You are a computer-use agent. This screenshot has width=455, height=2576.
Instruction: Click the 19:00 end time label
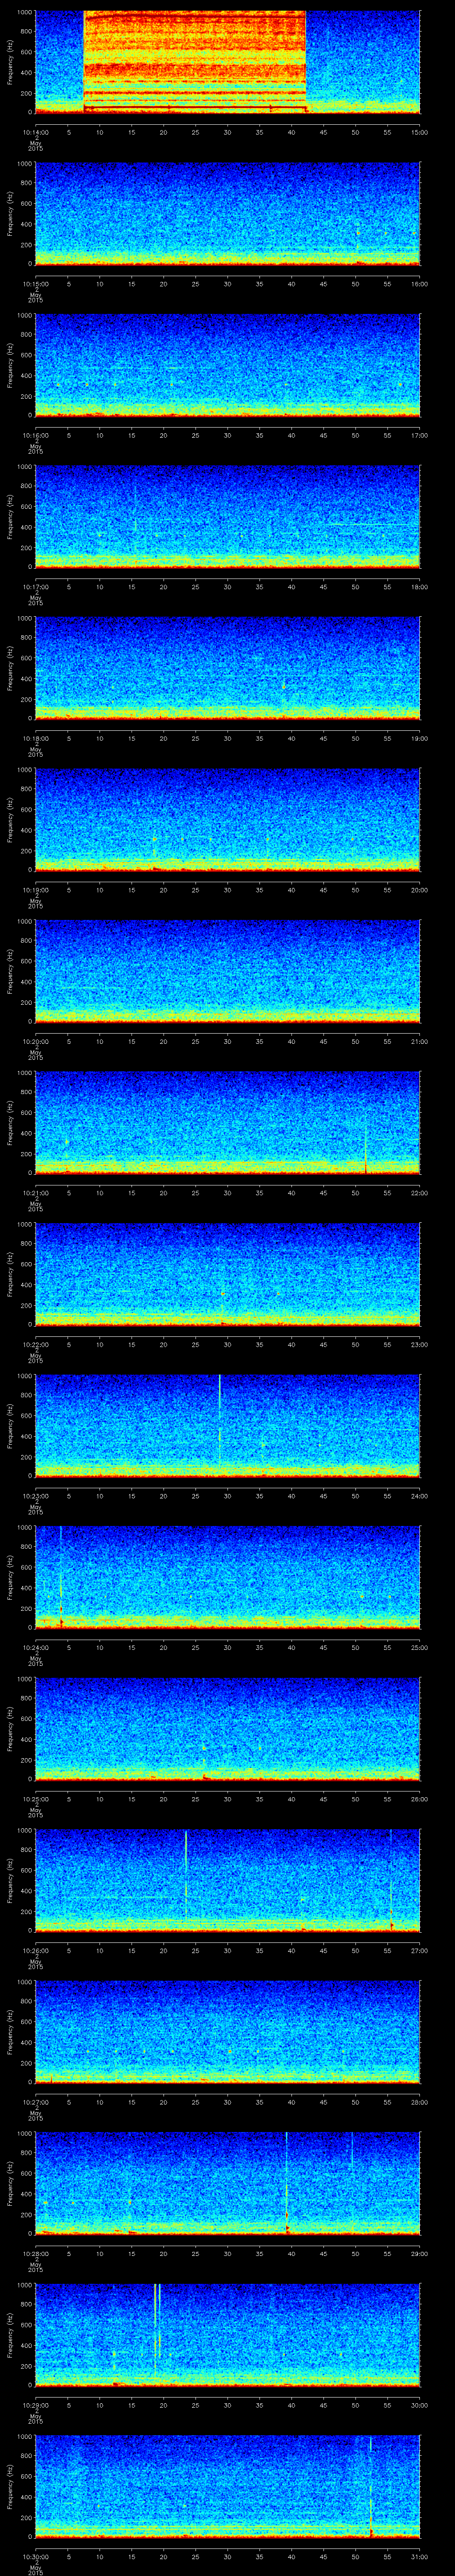tap(419, 739)
